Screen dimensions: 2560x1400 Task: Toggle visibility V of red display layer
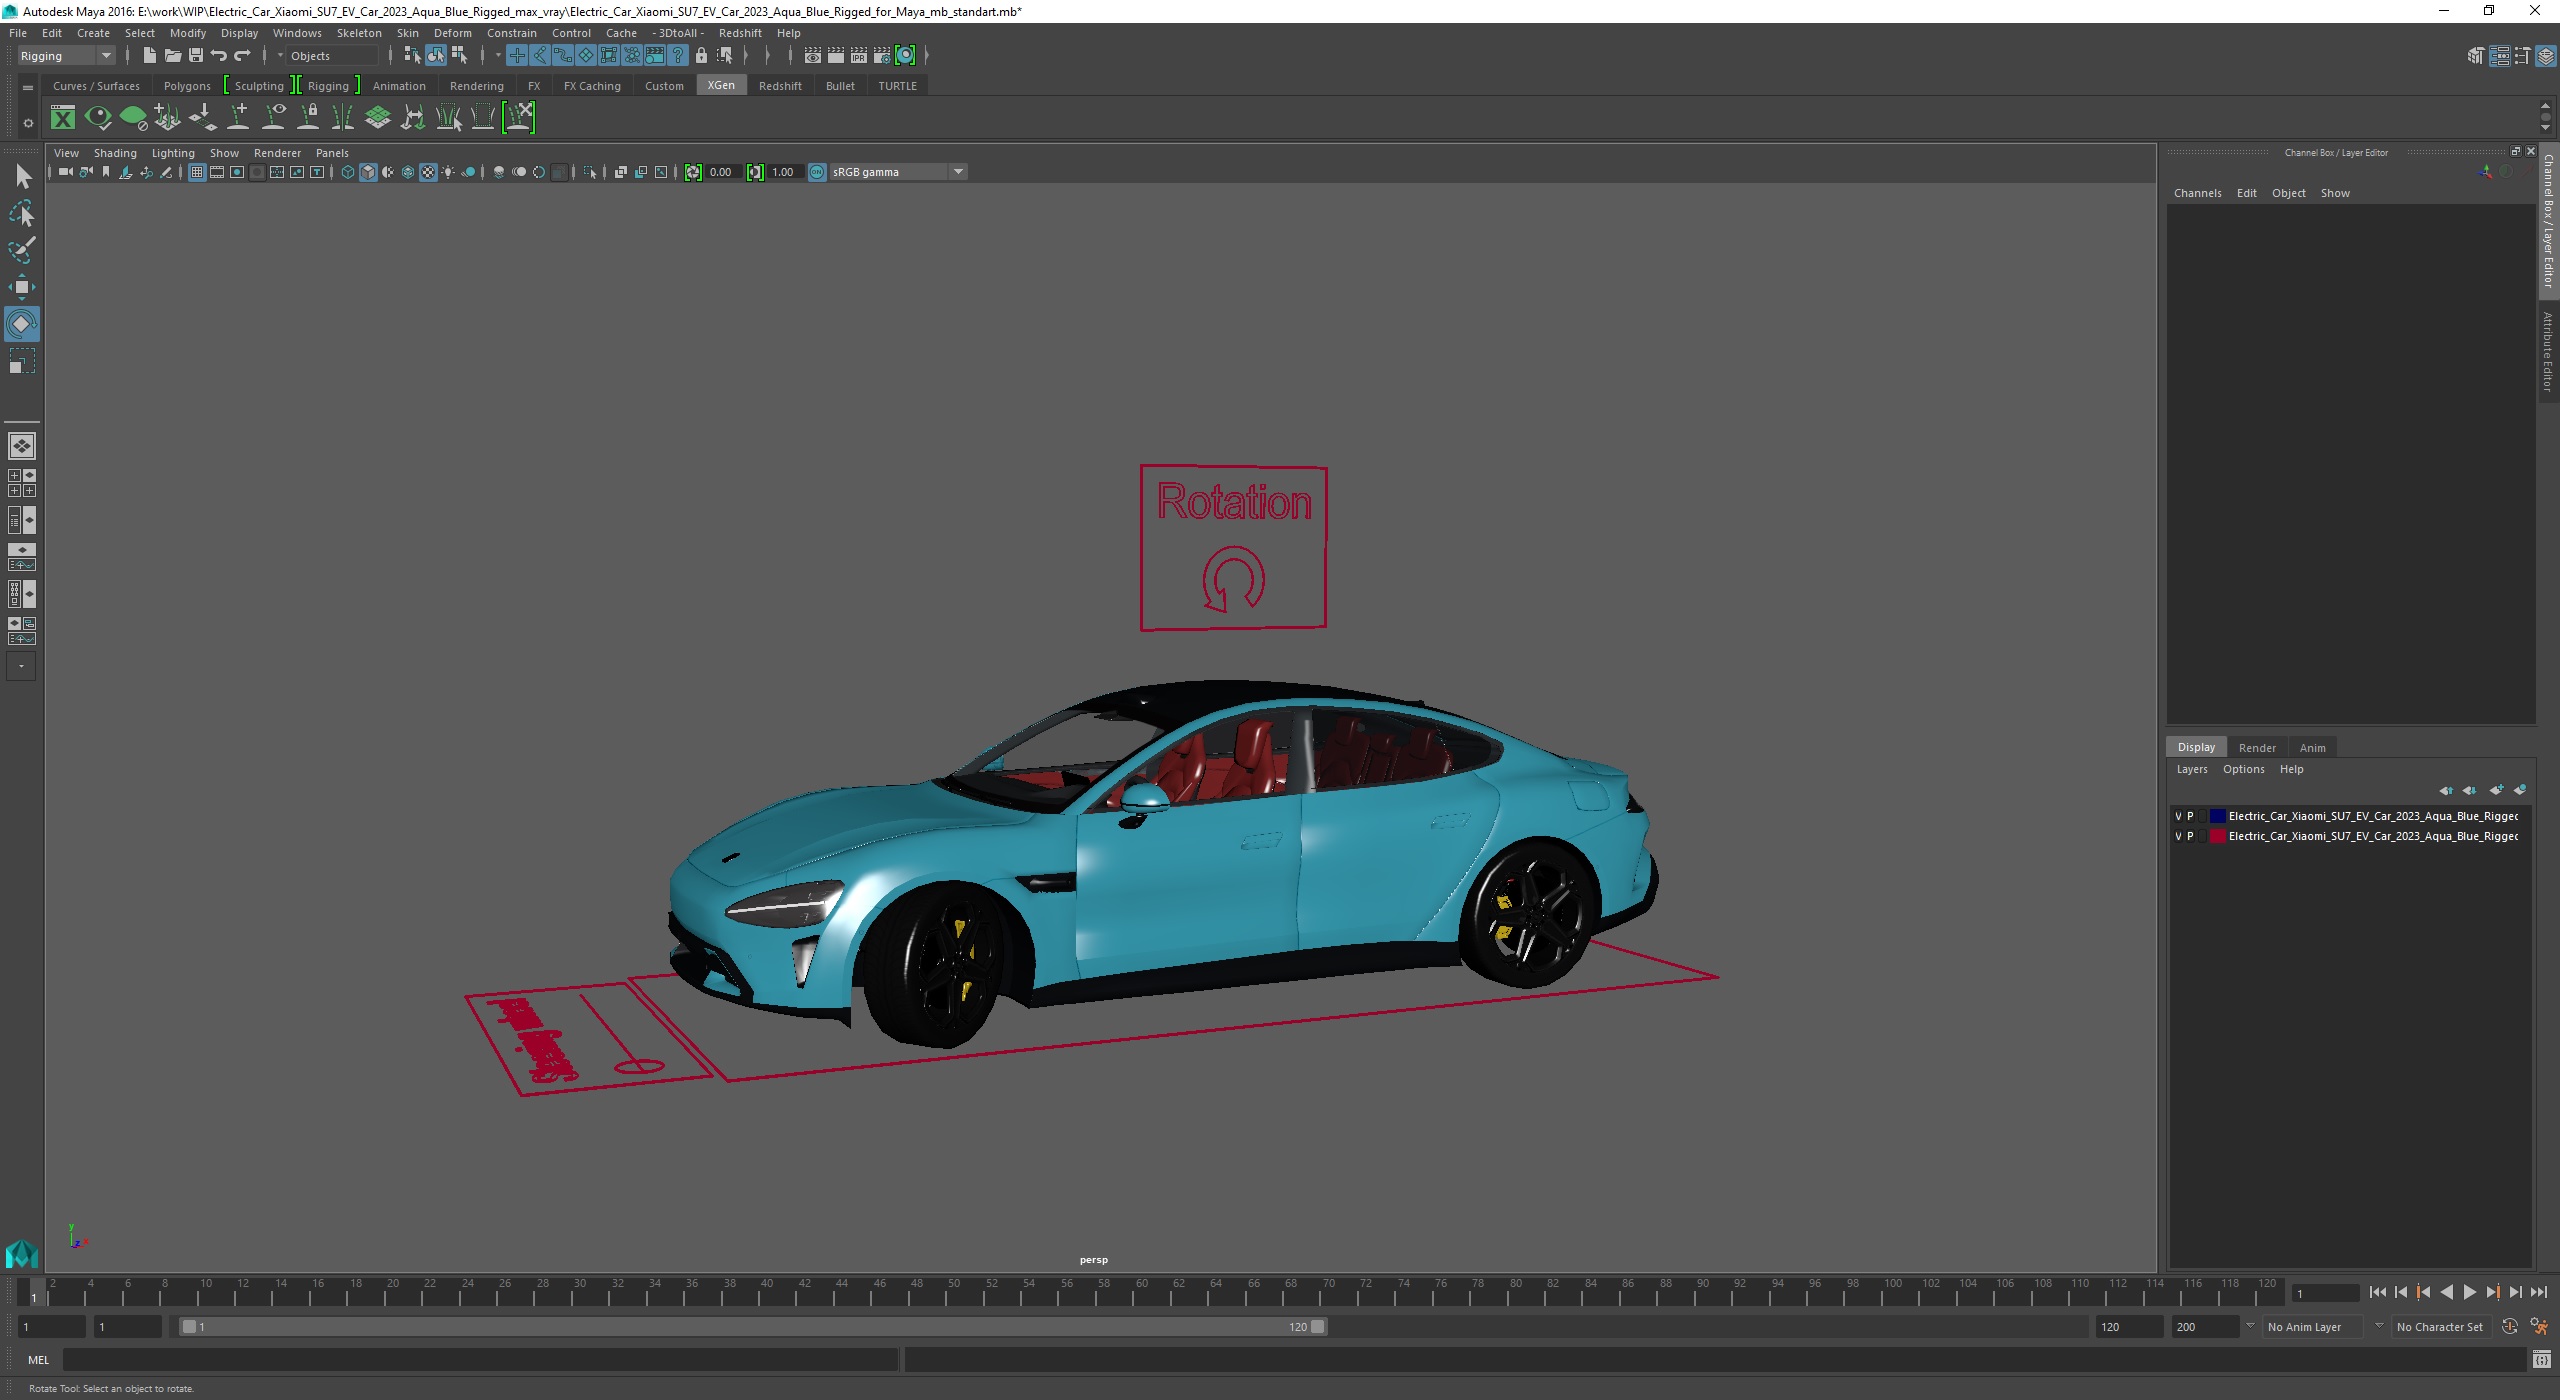(2178, 836)
